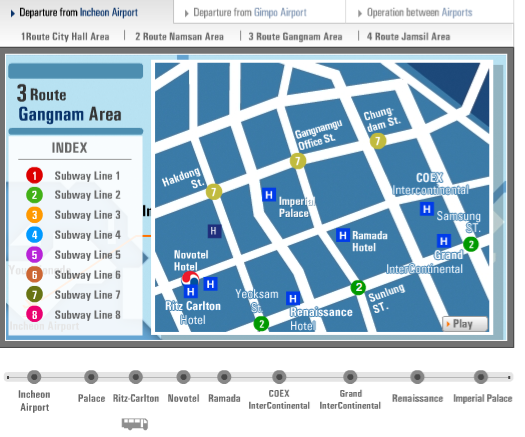Click line 7 marker at Chungdam St.
The image size is (525, 437).
[x=378, y=141]
